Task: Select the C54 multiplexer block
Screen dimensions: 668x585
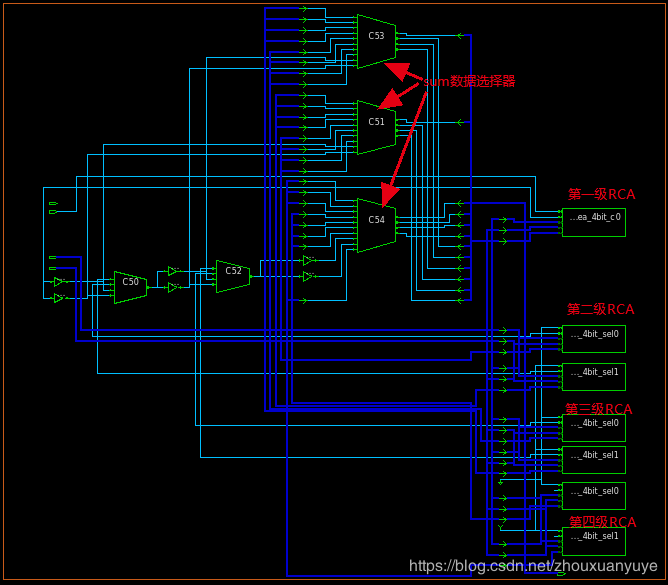Action: pos(377,225)
